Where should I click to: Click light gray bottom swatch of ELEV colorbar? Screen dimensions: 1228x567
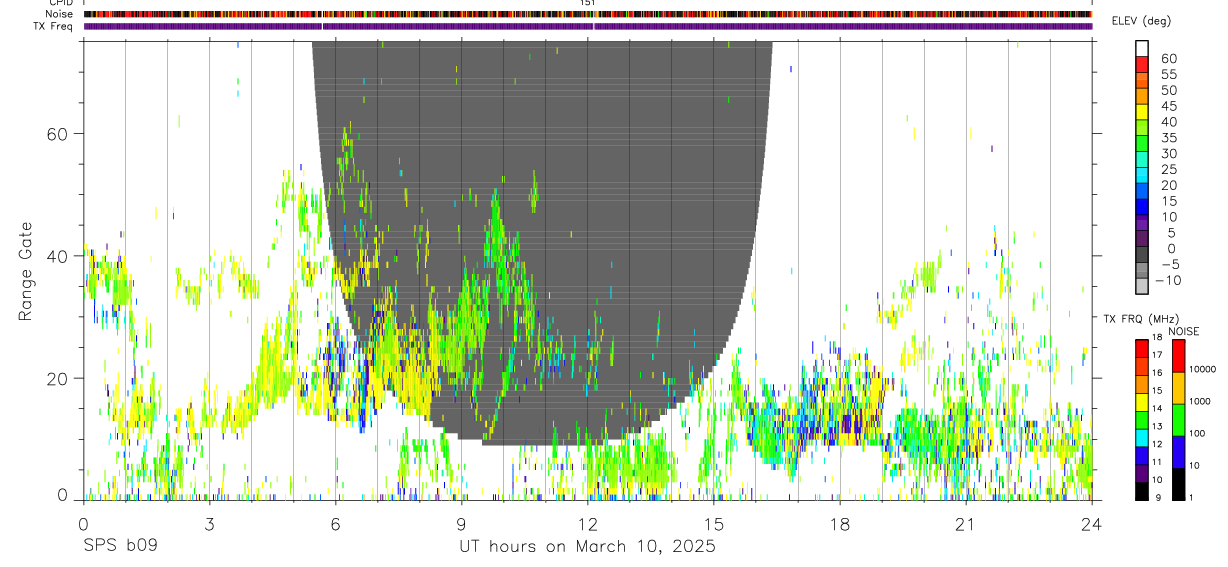pyautogui.click(x=1142, y=288)
